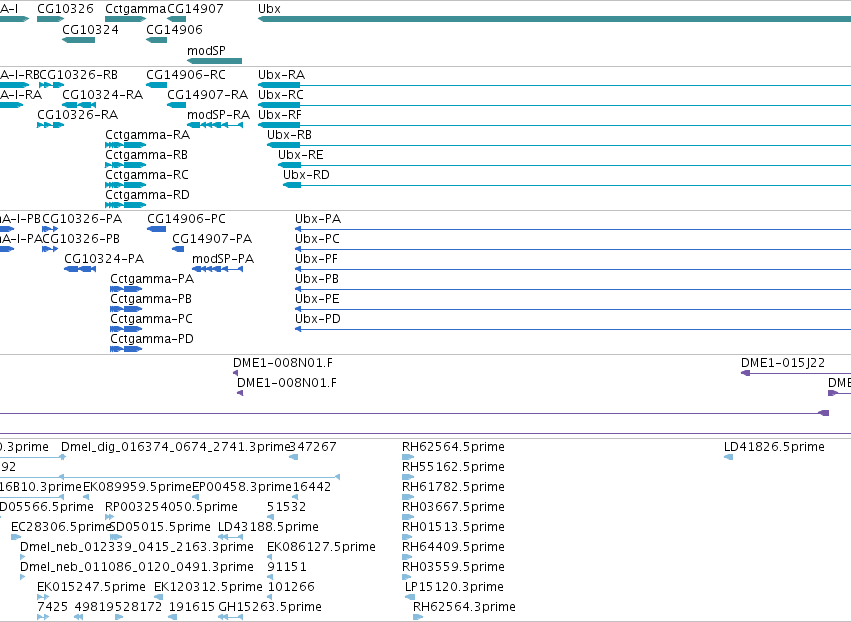Click the CG10326-PB protein label
Screen dimensions: 851x622
(x=81, y=239)
